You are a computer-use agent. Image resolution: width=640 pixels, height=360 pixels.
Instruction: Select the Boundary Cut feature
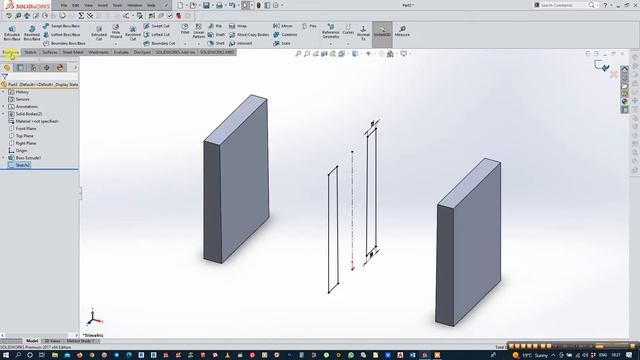tap(159, 43)
